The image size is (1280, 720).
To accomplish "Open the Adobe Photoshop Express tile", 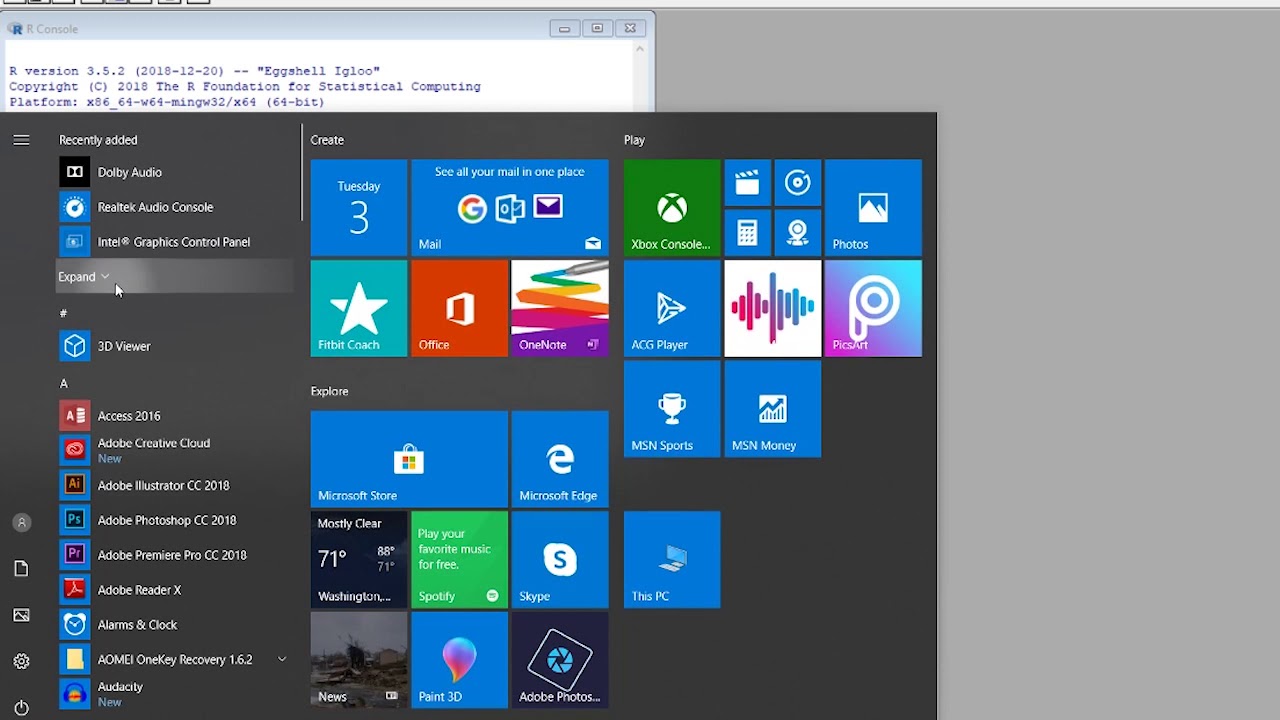I will 560,660.
